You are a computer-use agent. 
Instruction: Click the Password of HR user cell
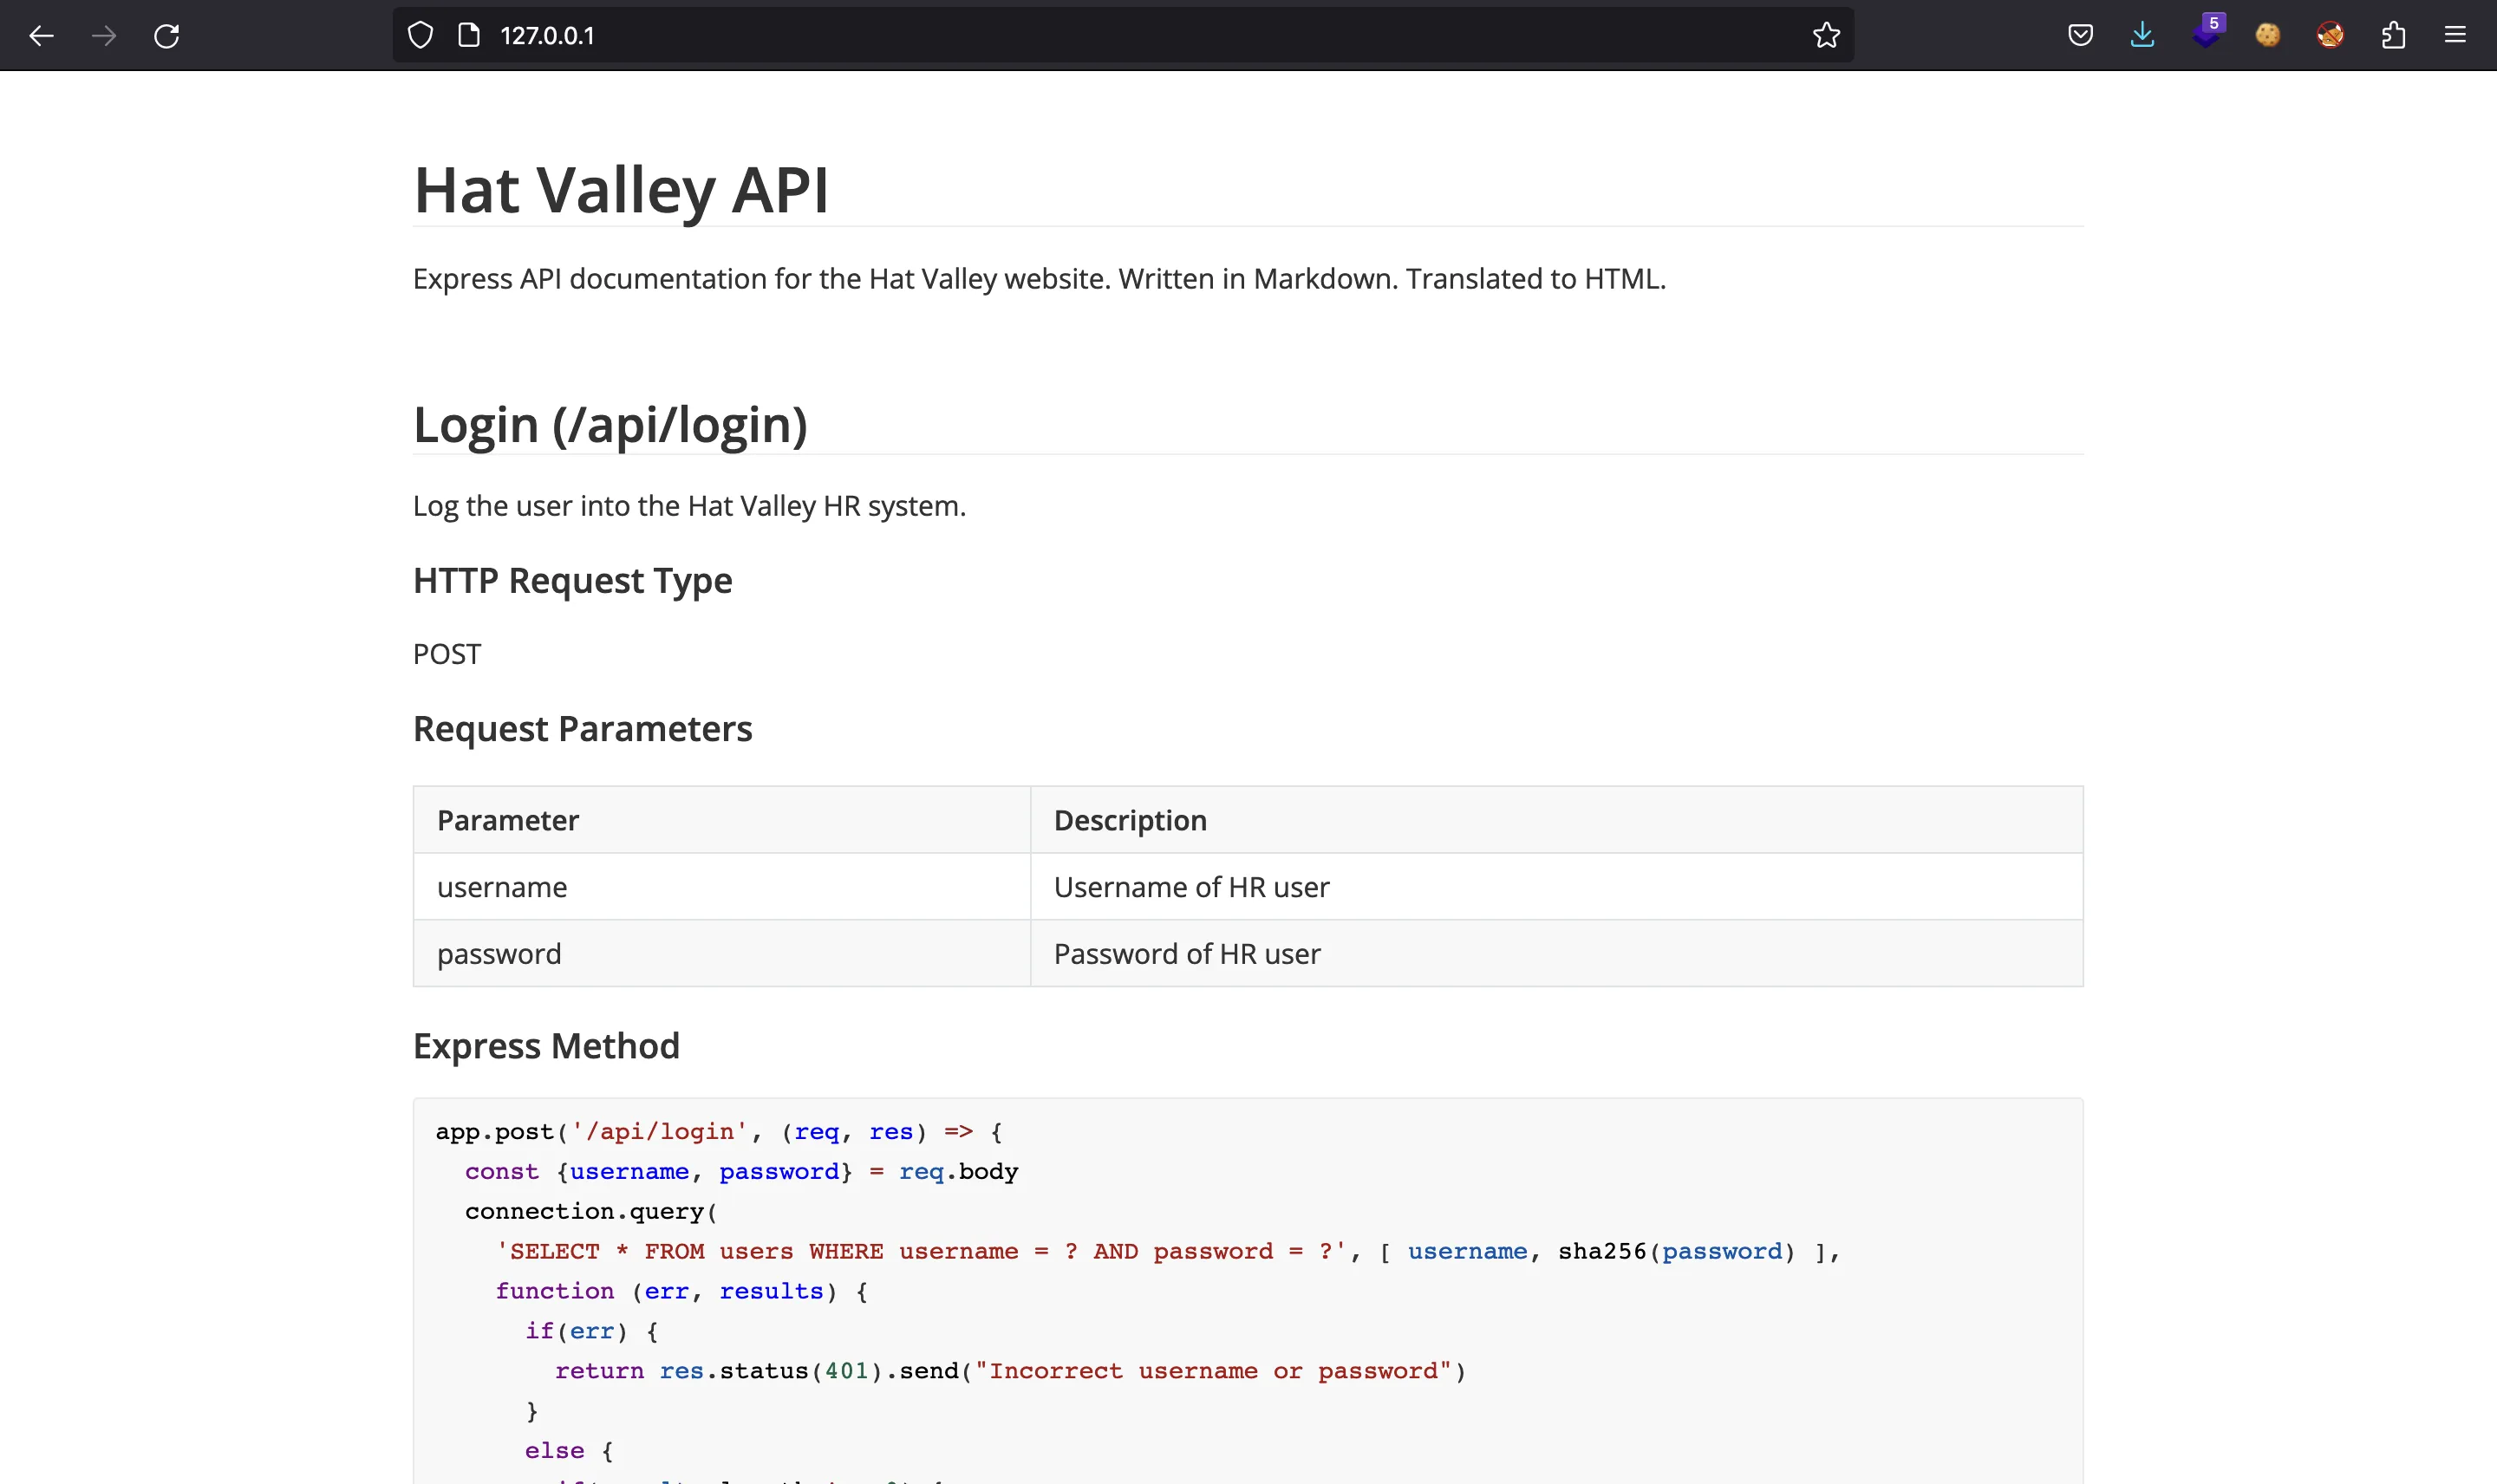(x=1556, y=954)
